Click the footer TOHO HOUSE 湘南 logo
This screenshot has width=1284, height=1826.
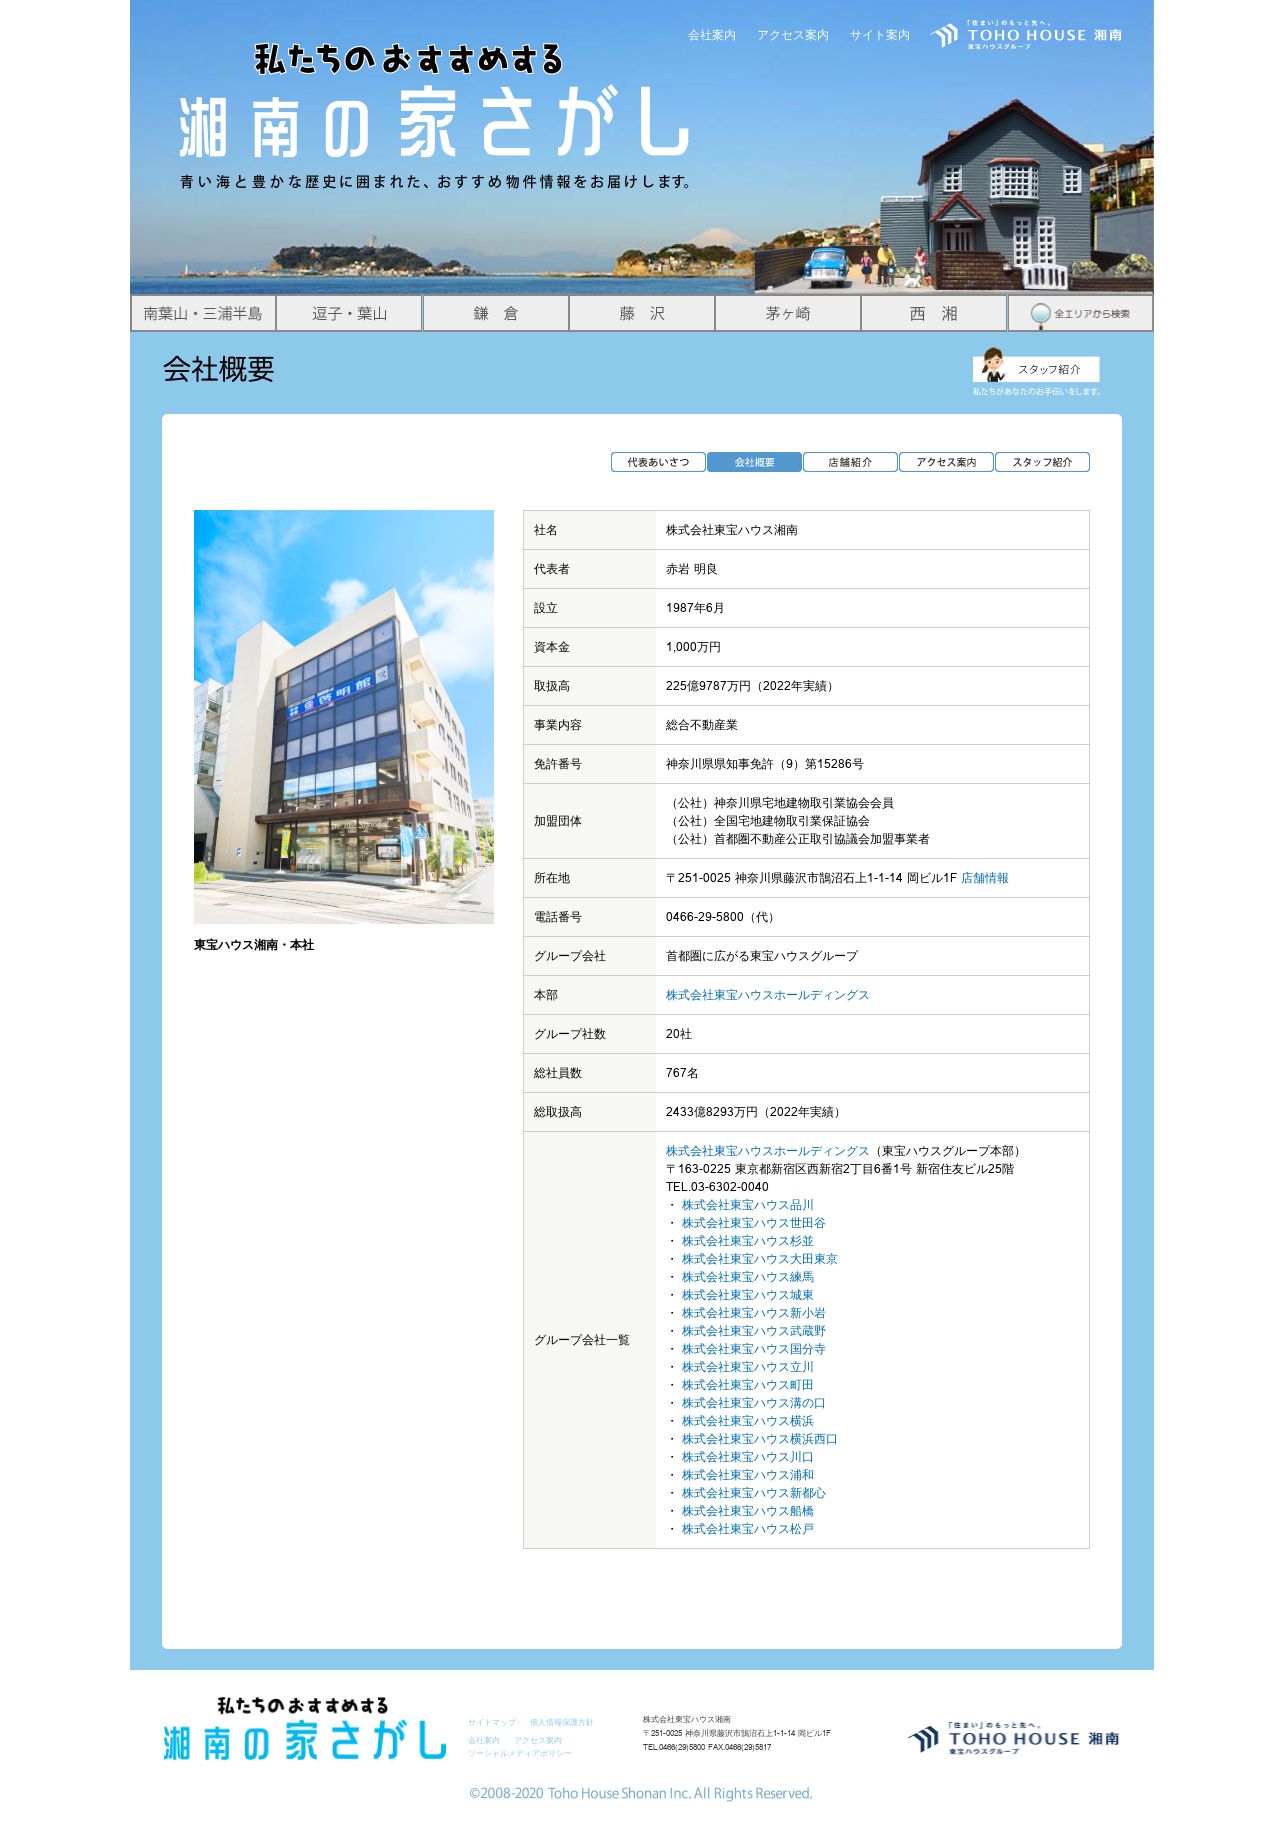(1013, 1739)
